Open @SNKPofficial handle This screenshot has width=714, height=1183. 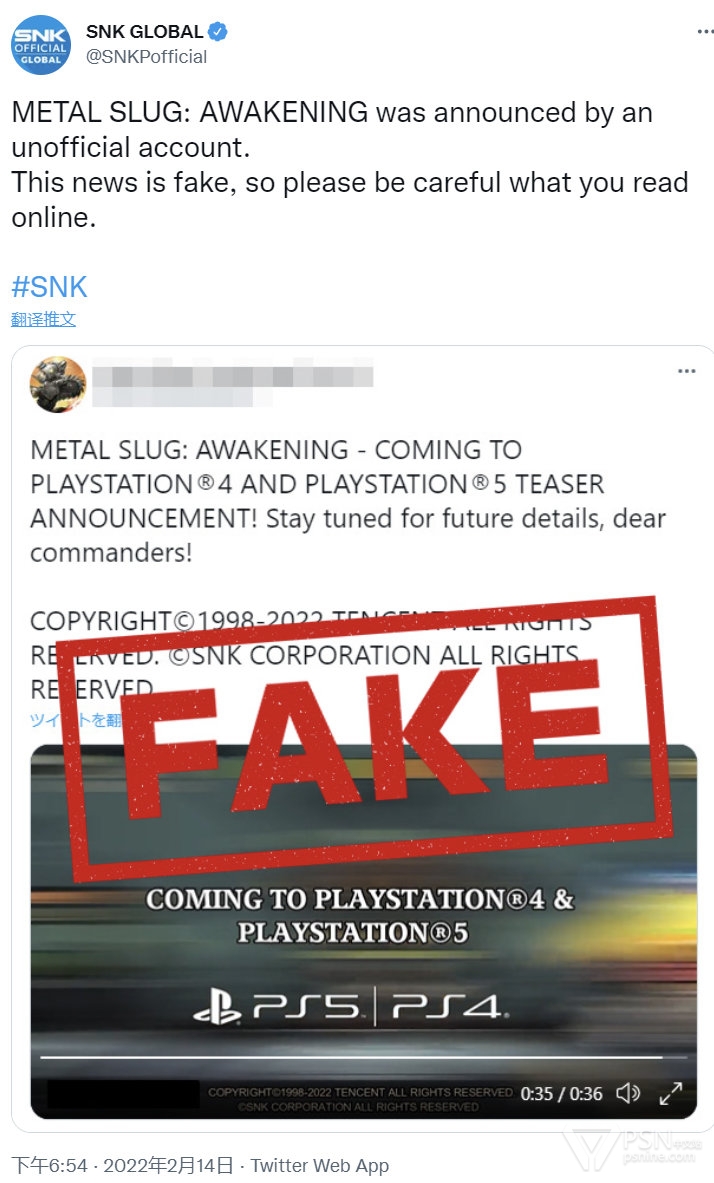146,57
